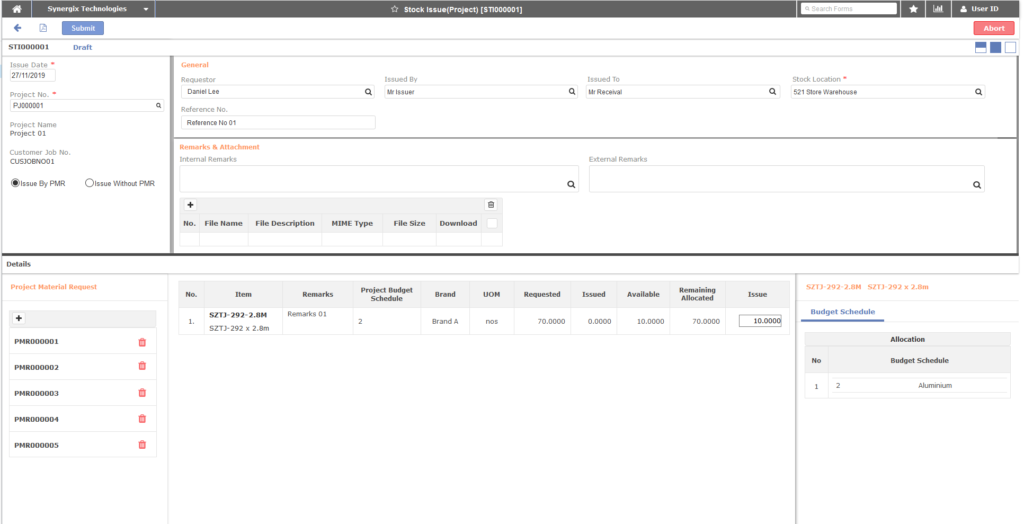Viewport: 1024px width, 524px height.
Task: Select PMR000004 in request list
Action: (37, 419)
